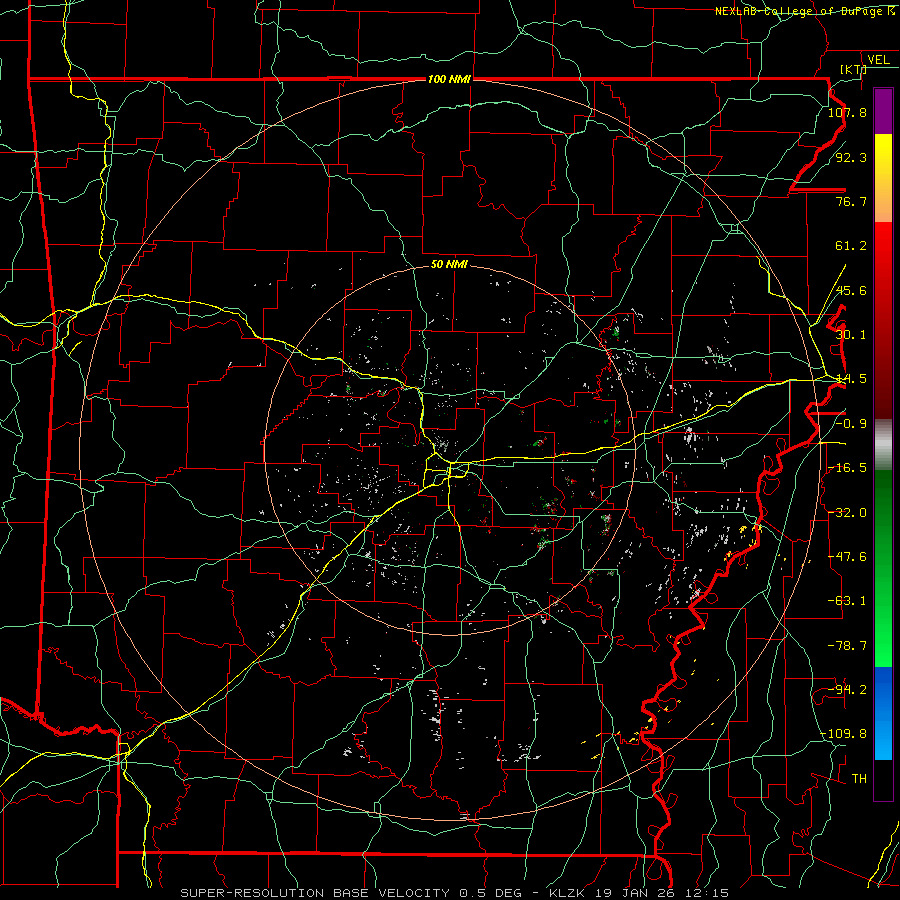Click the Super-Resolution Base Velocity caption
This screenshot has width=900, height=900.
455,893
